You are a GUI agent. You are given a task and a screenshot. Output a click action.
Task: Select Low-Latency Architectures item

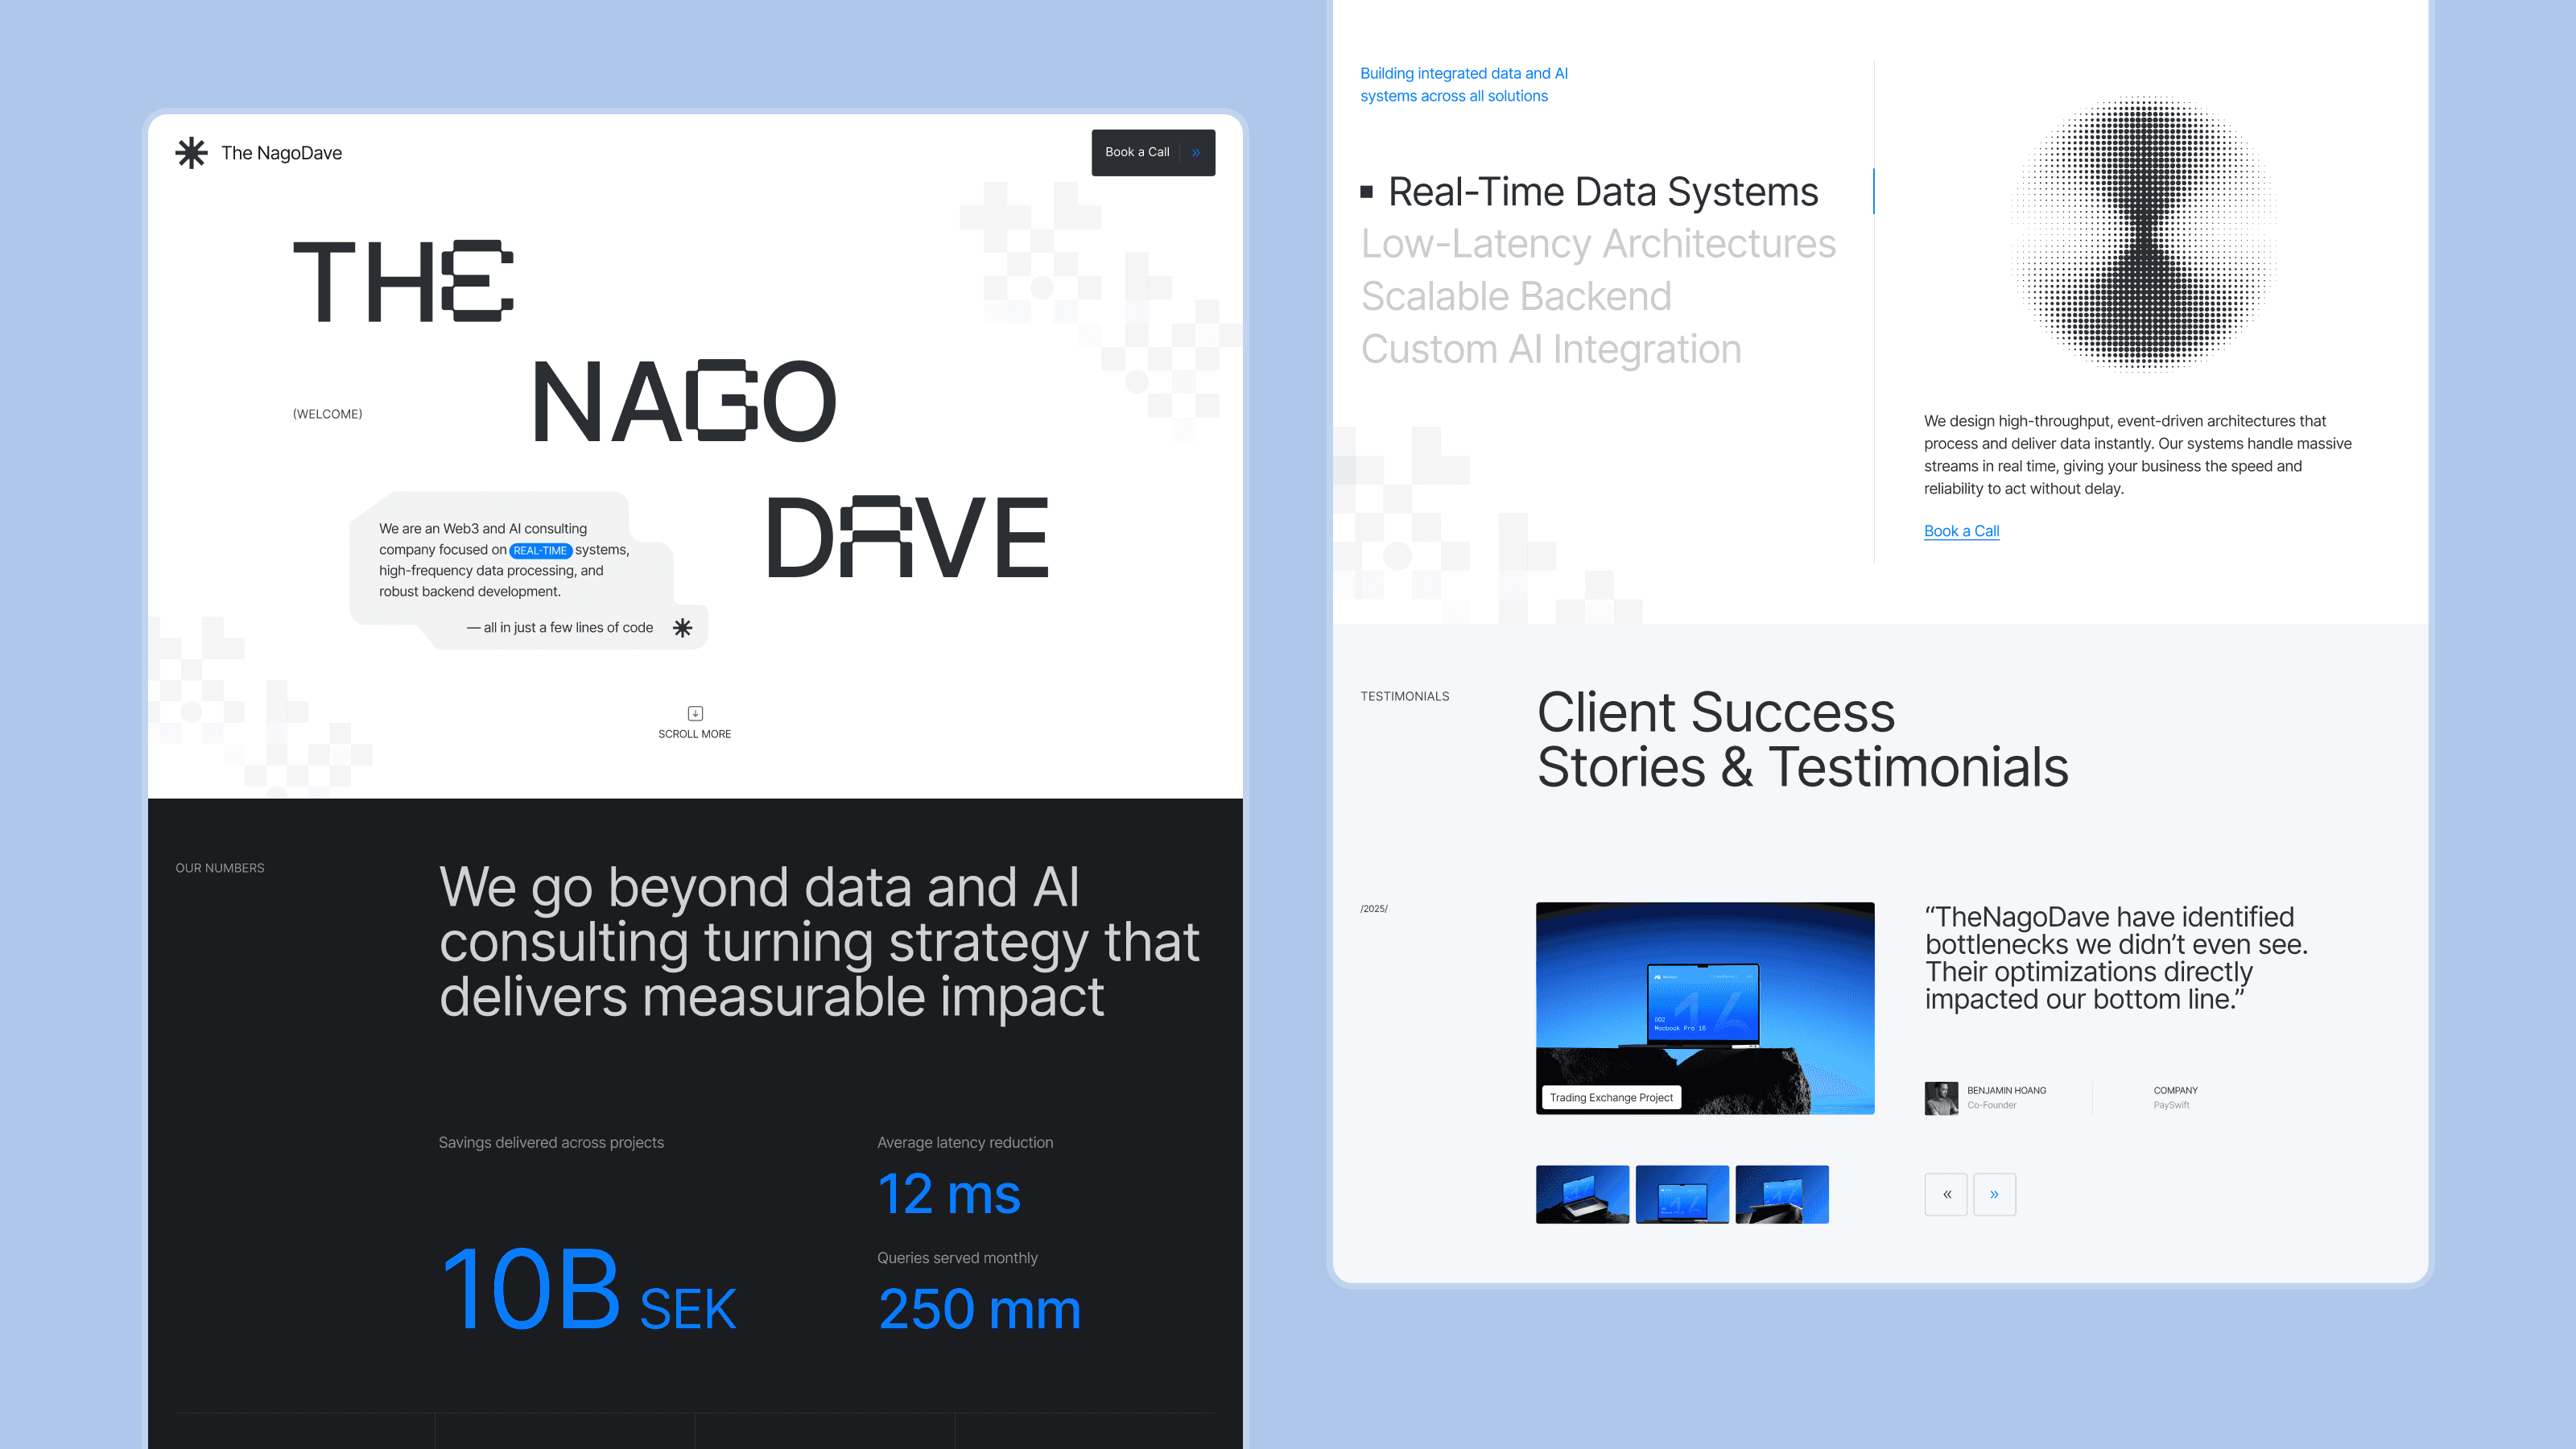click(1598, 244)
